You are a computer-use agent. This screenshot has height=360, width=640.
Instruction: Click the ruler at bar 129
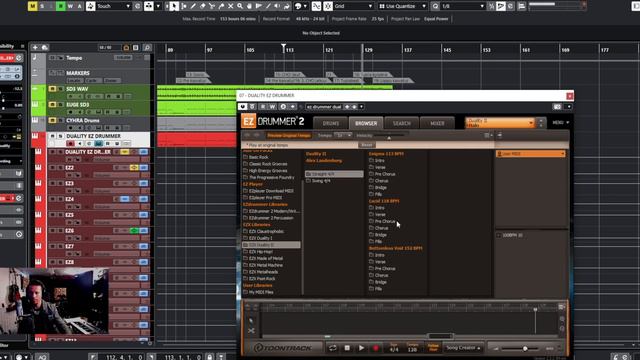click(368, 50)
